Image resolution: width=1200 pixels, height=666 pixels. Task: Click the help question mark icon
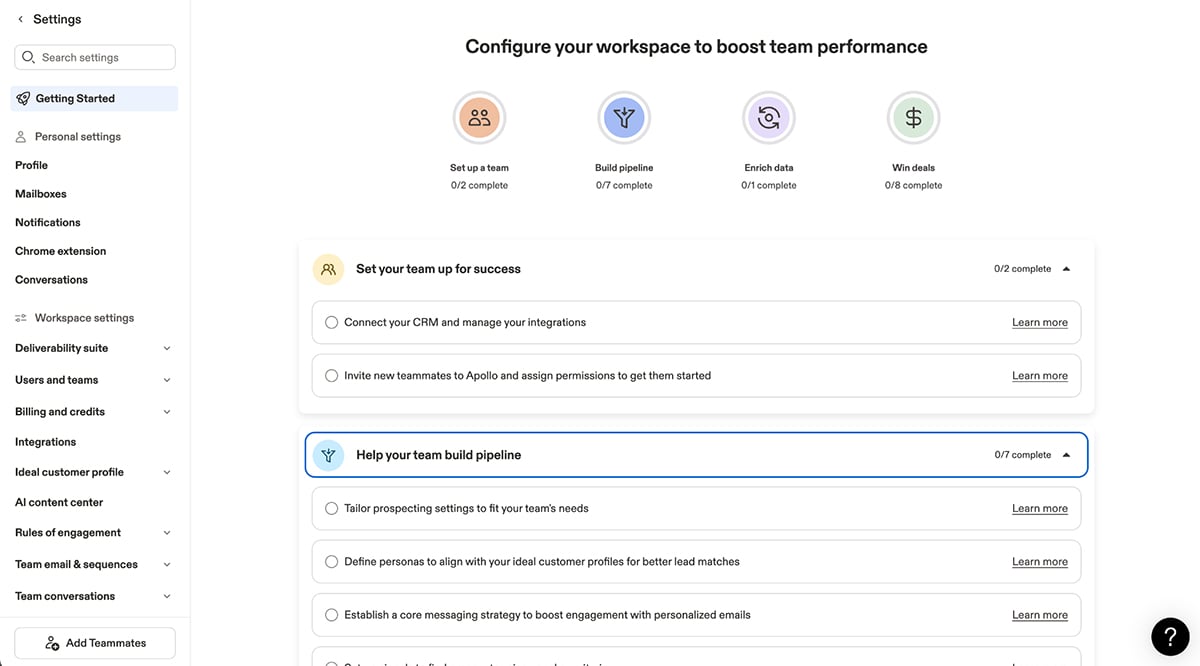click(x=1170, y=636)
